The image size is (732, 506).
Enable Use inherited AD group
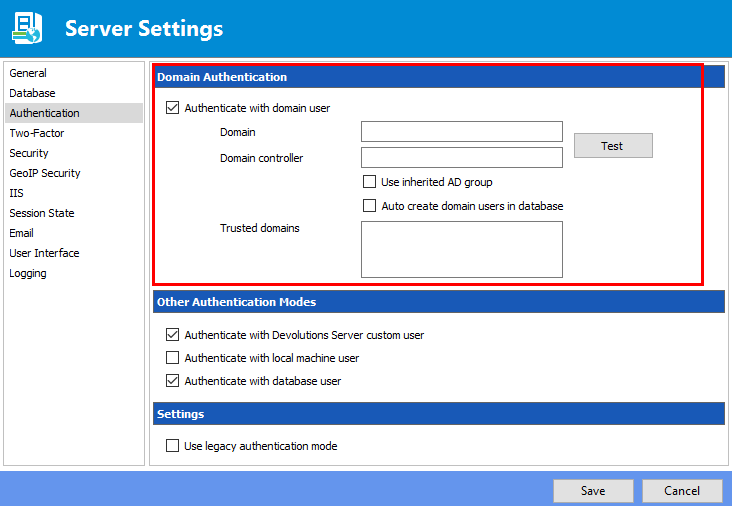click(x=369, y=182)
